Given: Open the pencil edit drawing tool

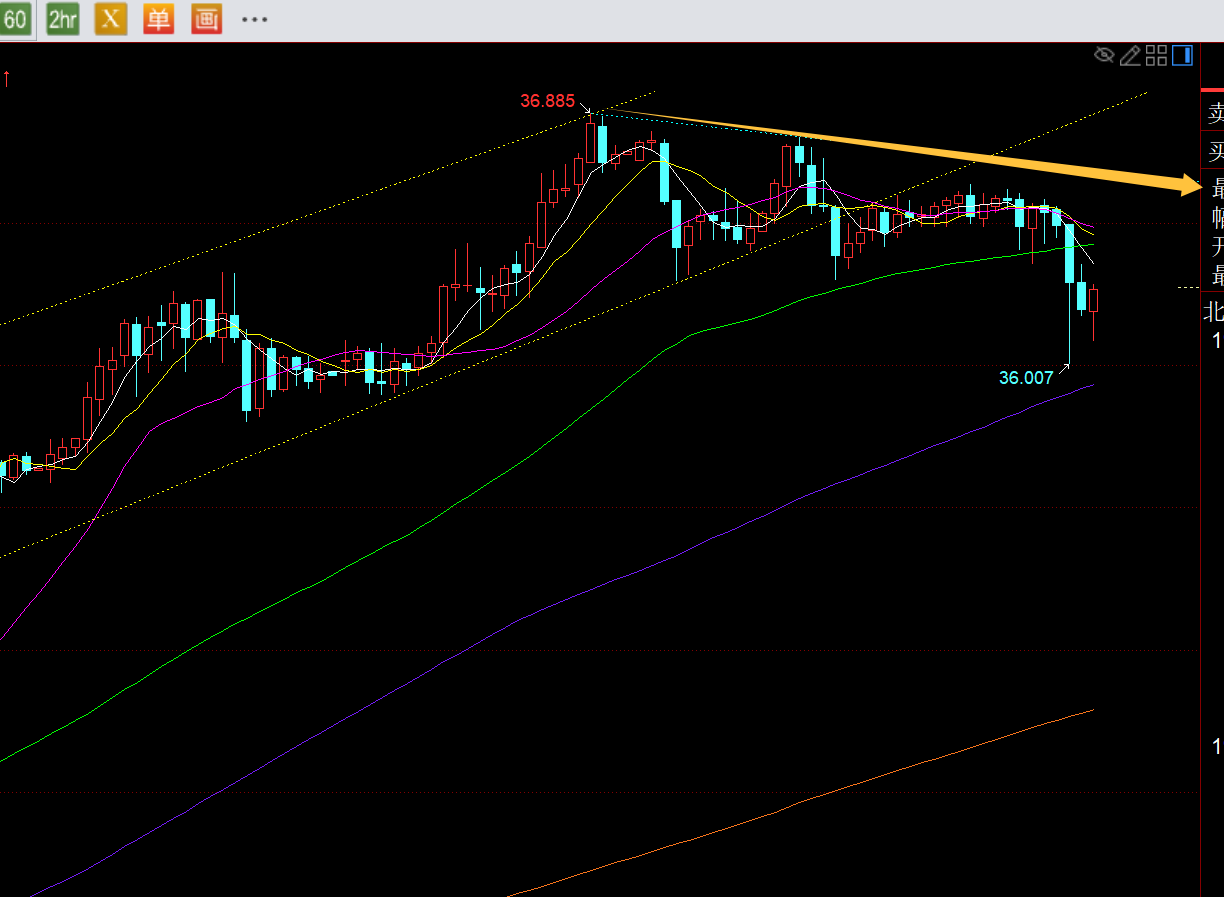Looking at the screenshot, I should 1130,56.
